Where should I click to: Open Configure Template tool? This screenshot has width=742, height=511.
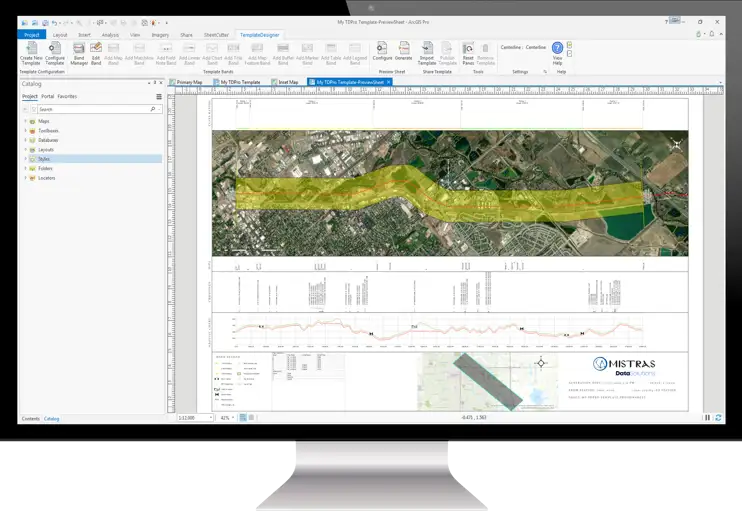[55, 53]
